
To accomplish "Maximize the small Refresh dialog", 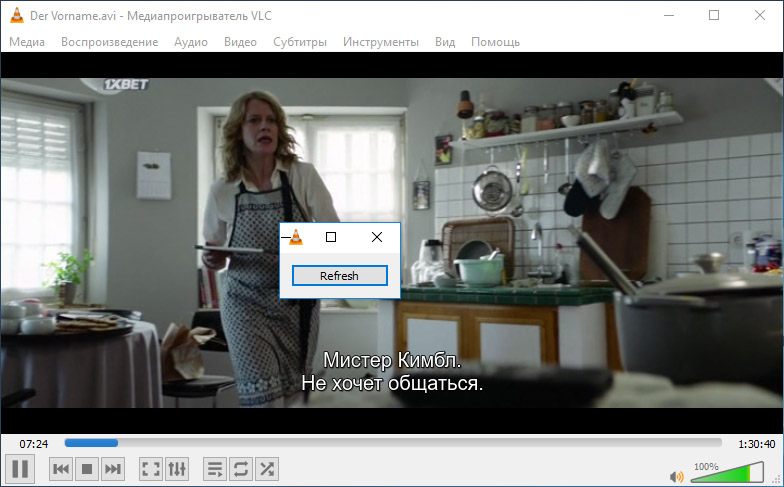I will point(330,237).
